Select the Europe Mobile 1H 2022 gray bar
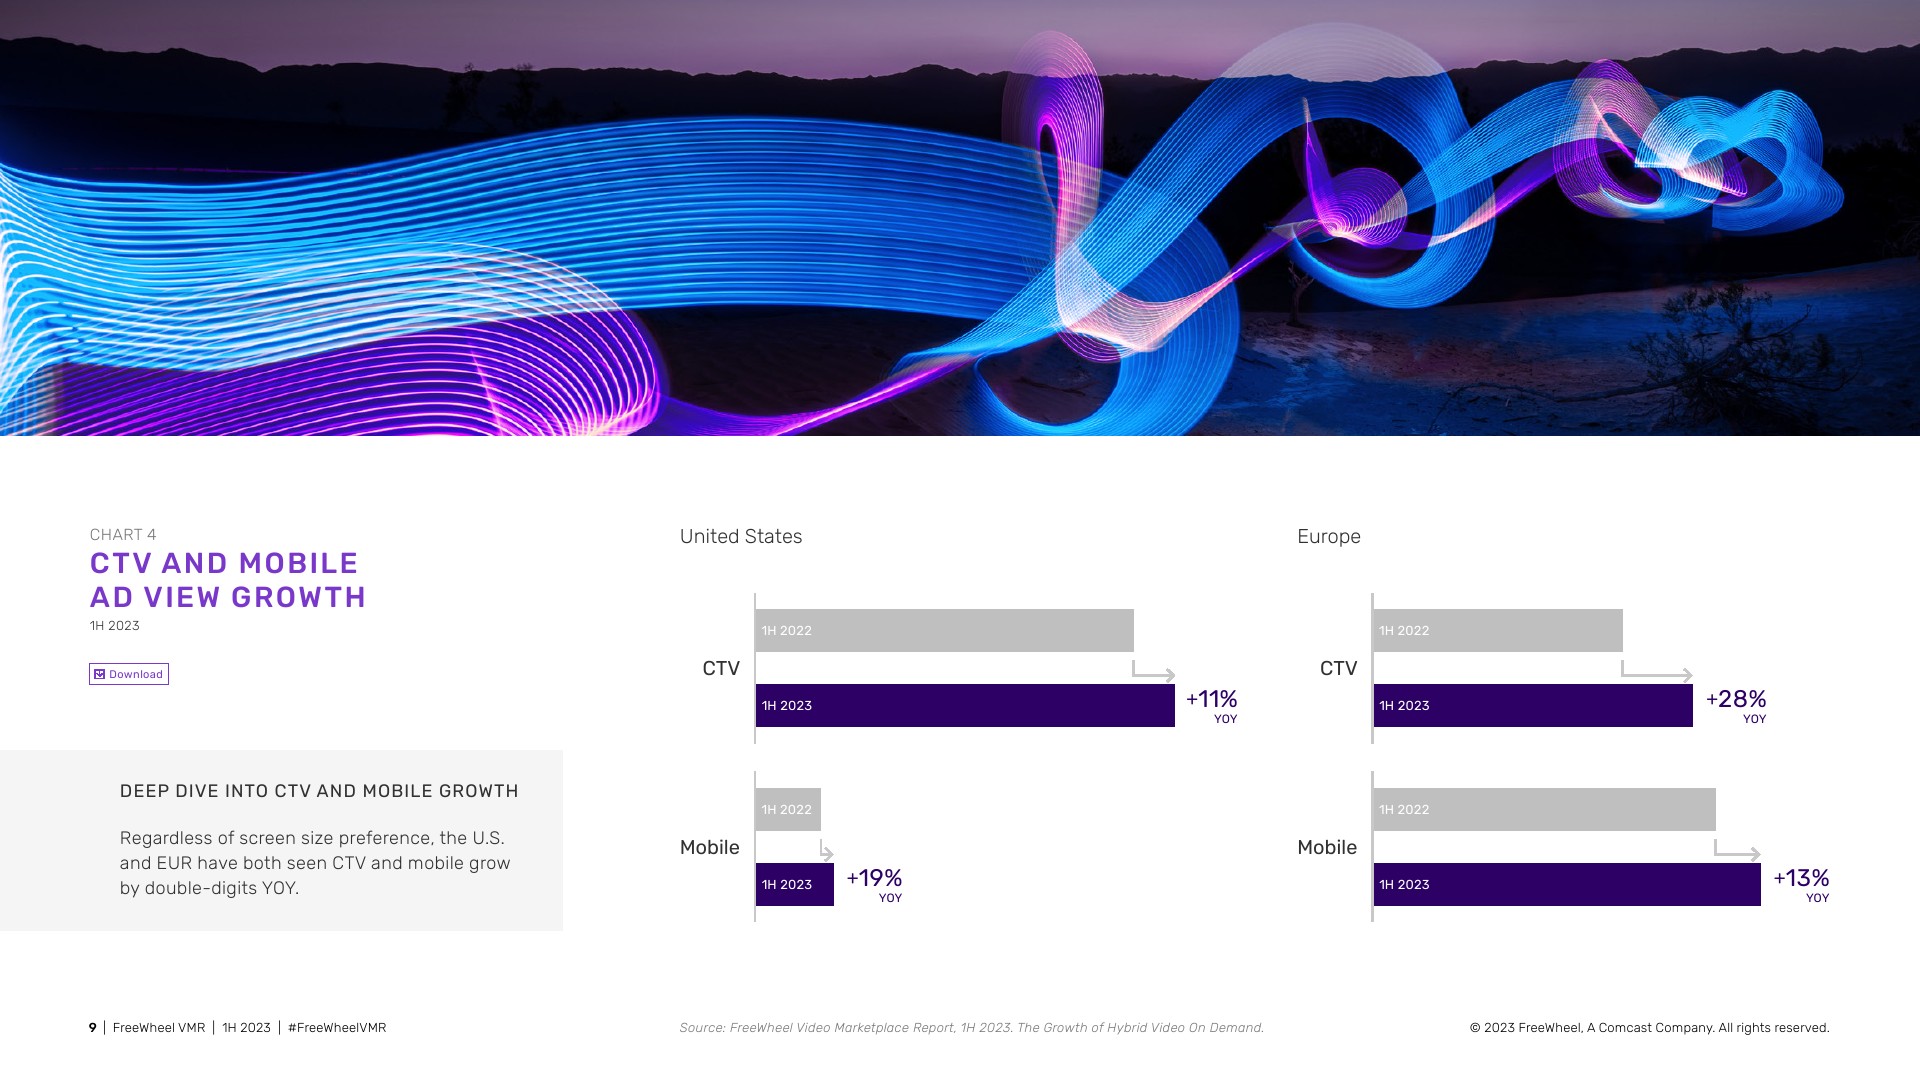1920x1080 pixels. 1544,810
